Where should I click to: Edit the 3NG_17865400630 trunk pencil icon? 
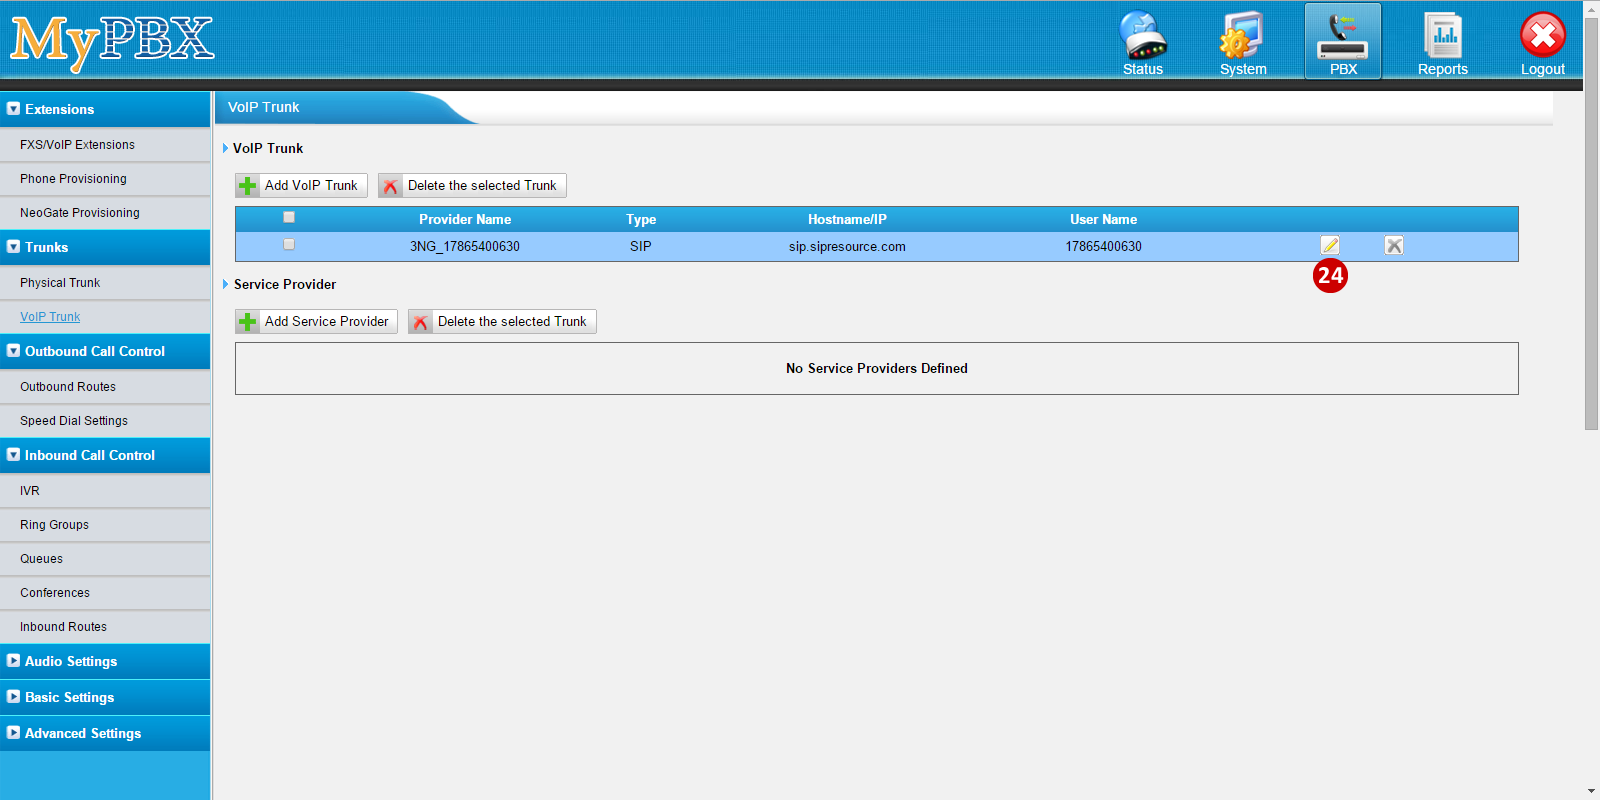coord(1329,245)
